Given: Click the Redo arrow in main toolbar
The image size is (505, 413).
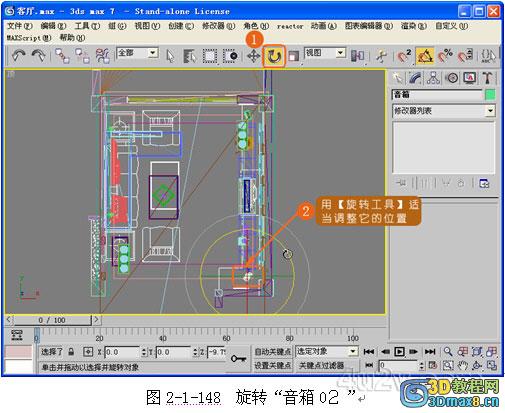Looking at the screenshot, I should (38, 55).
